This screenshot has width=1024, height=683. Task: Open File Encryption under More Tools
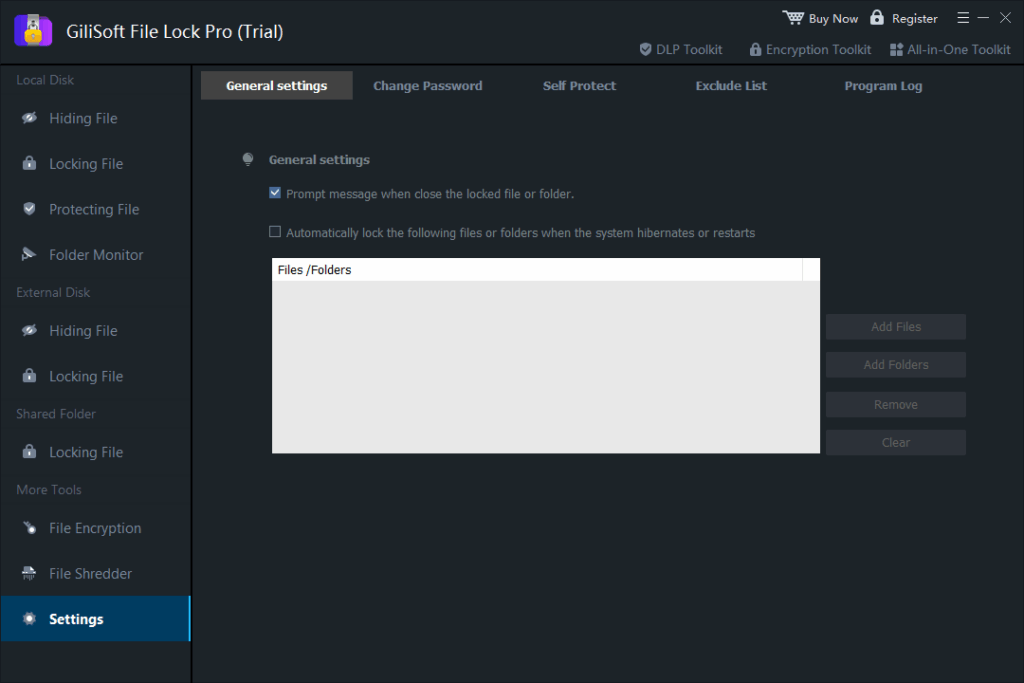[x=95, y=528]
